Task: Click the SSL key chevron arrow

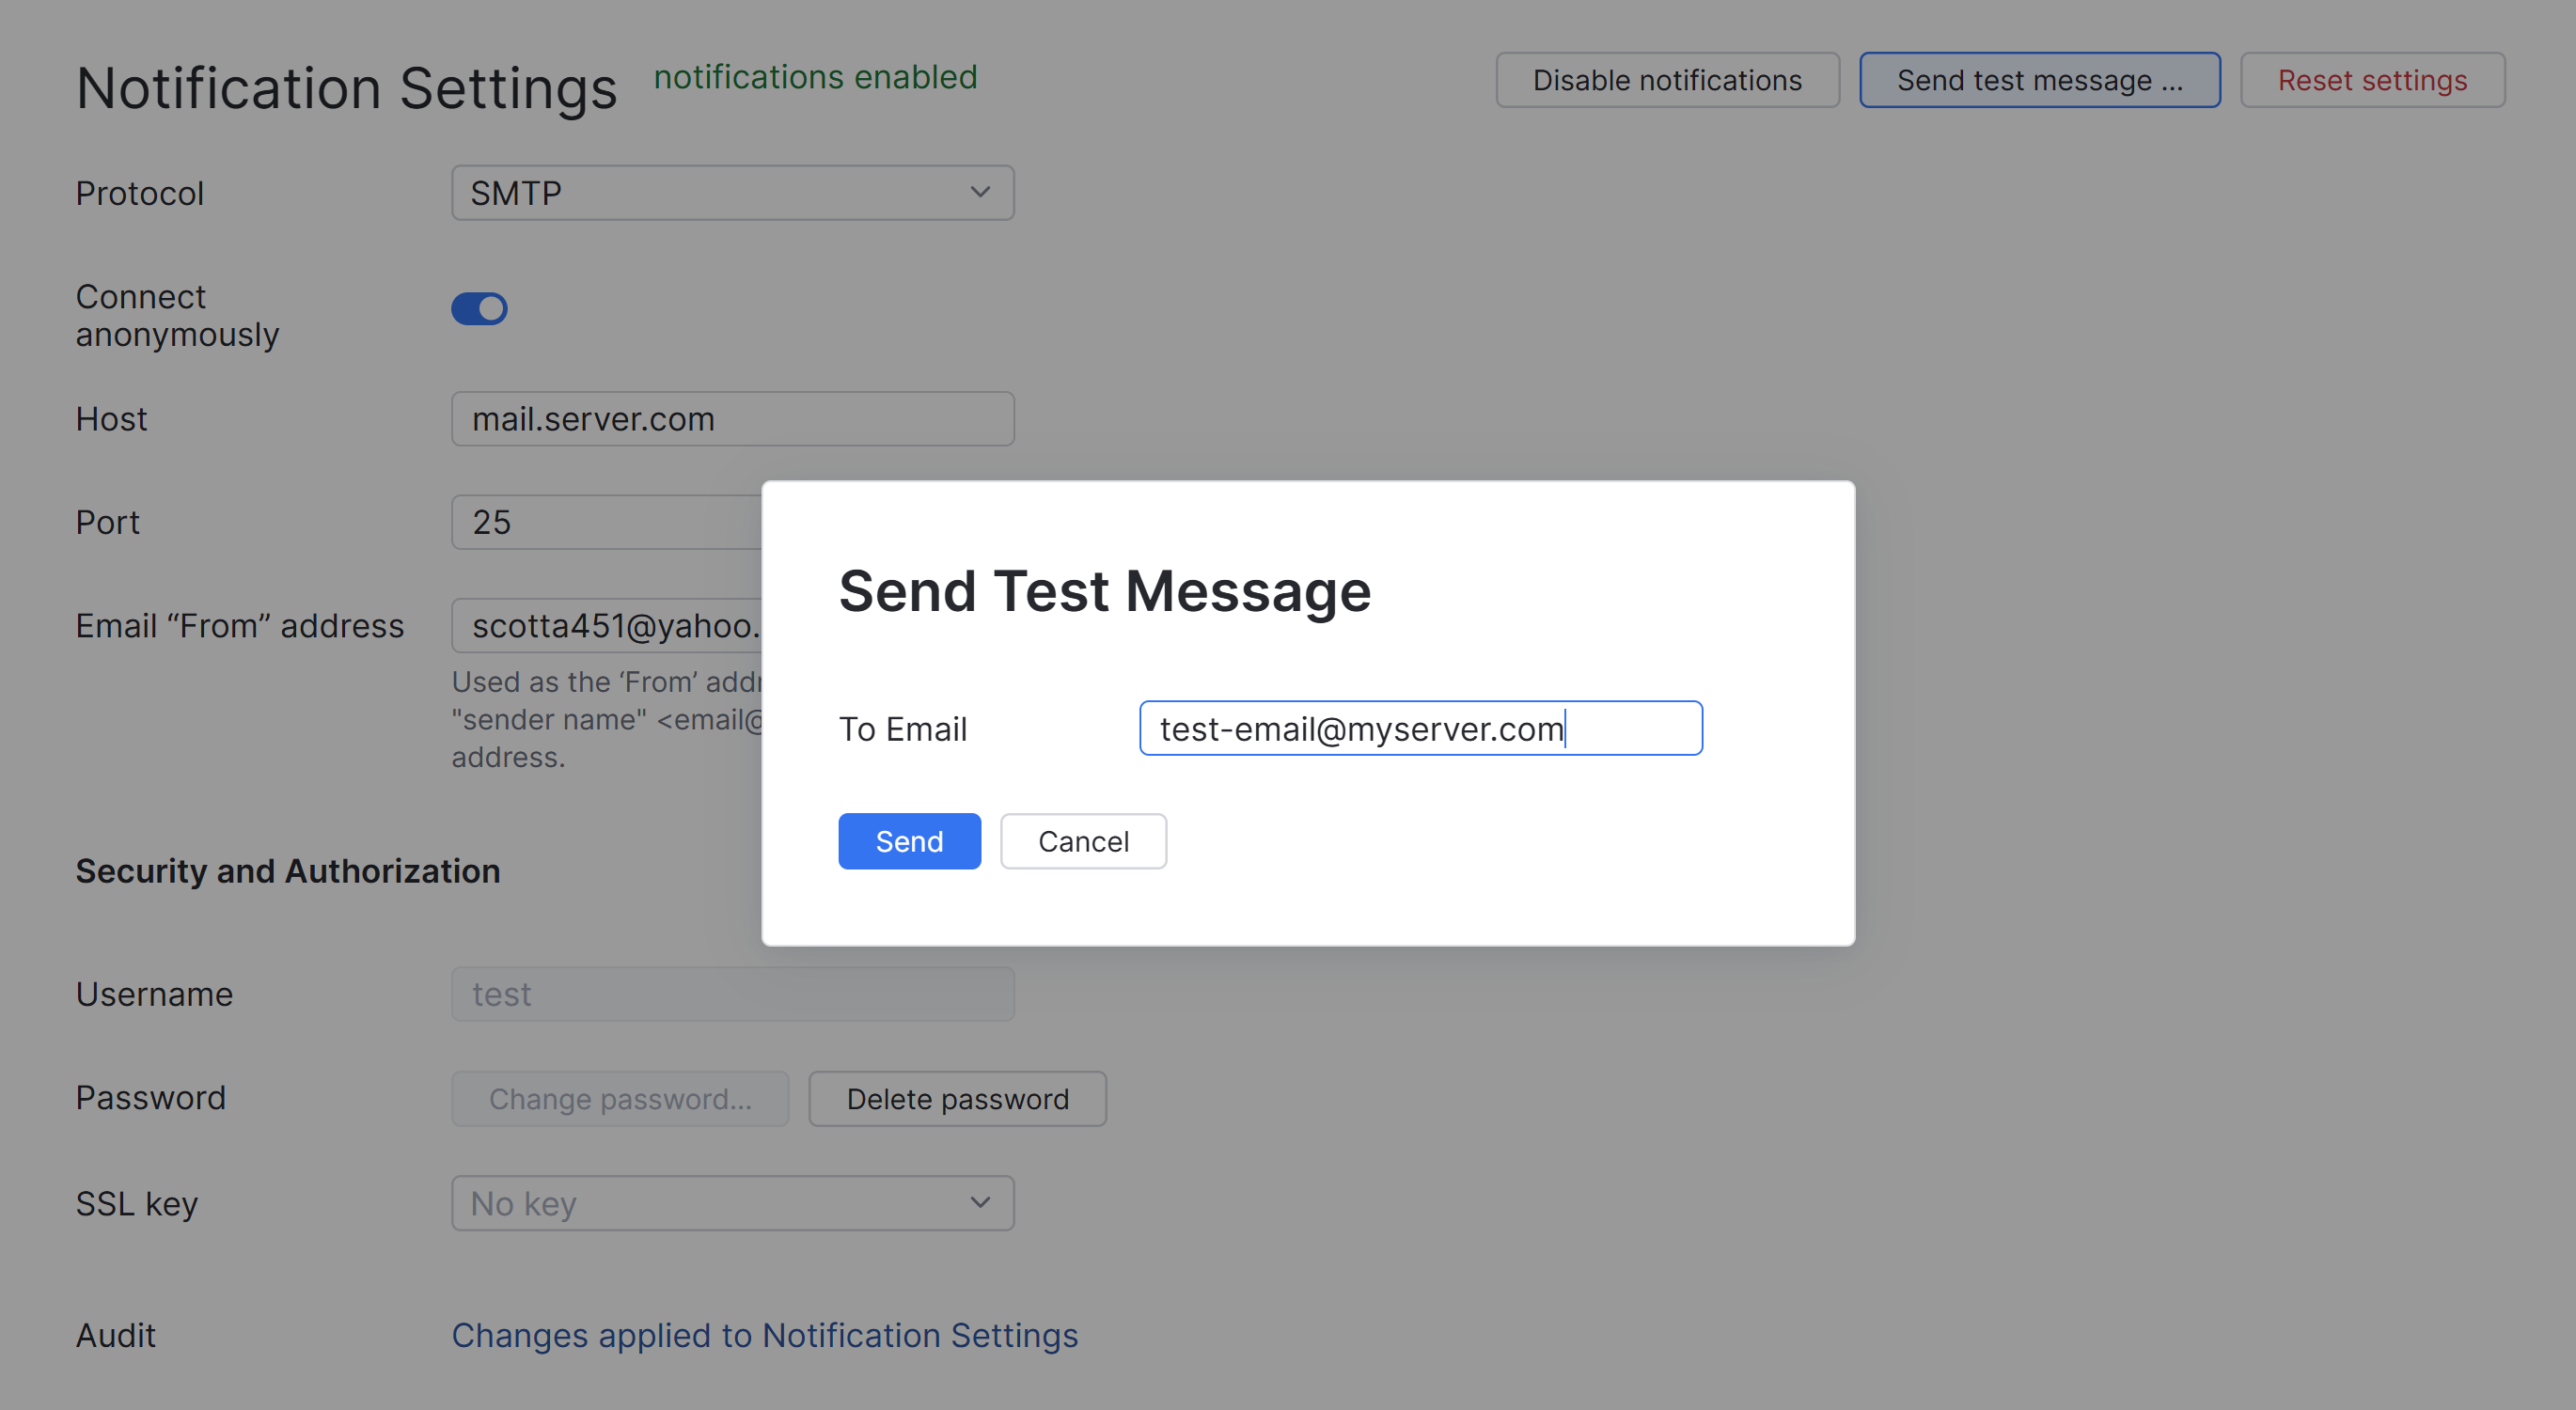Action: click(x=979, y=1203)
